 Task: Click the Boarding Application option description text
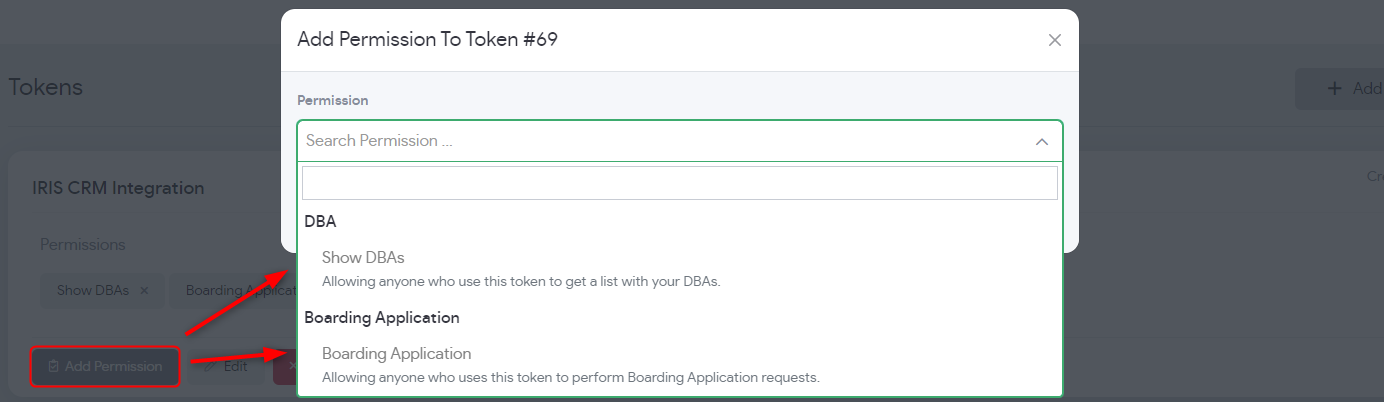(571, 377)
